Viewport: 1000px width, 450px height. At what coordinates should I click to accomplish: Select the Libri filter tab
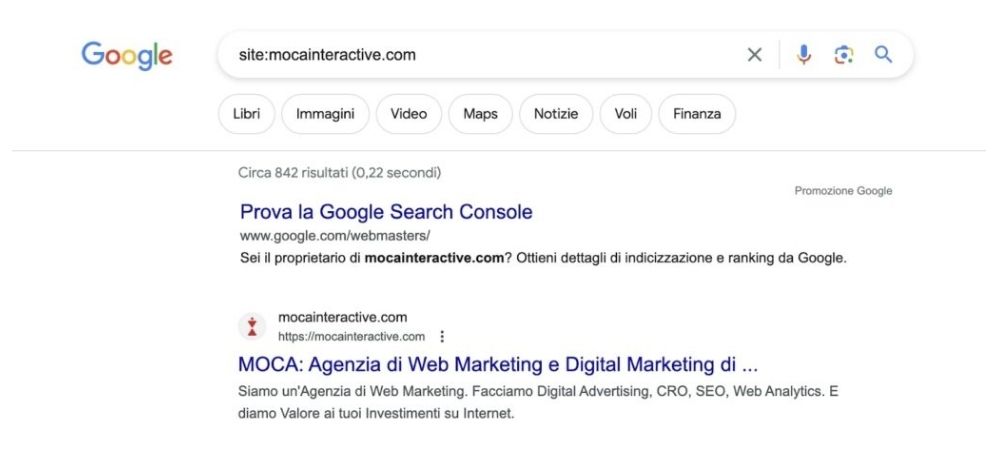[246, 114]
